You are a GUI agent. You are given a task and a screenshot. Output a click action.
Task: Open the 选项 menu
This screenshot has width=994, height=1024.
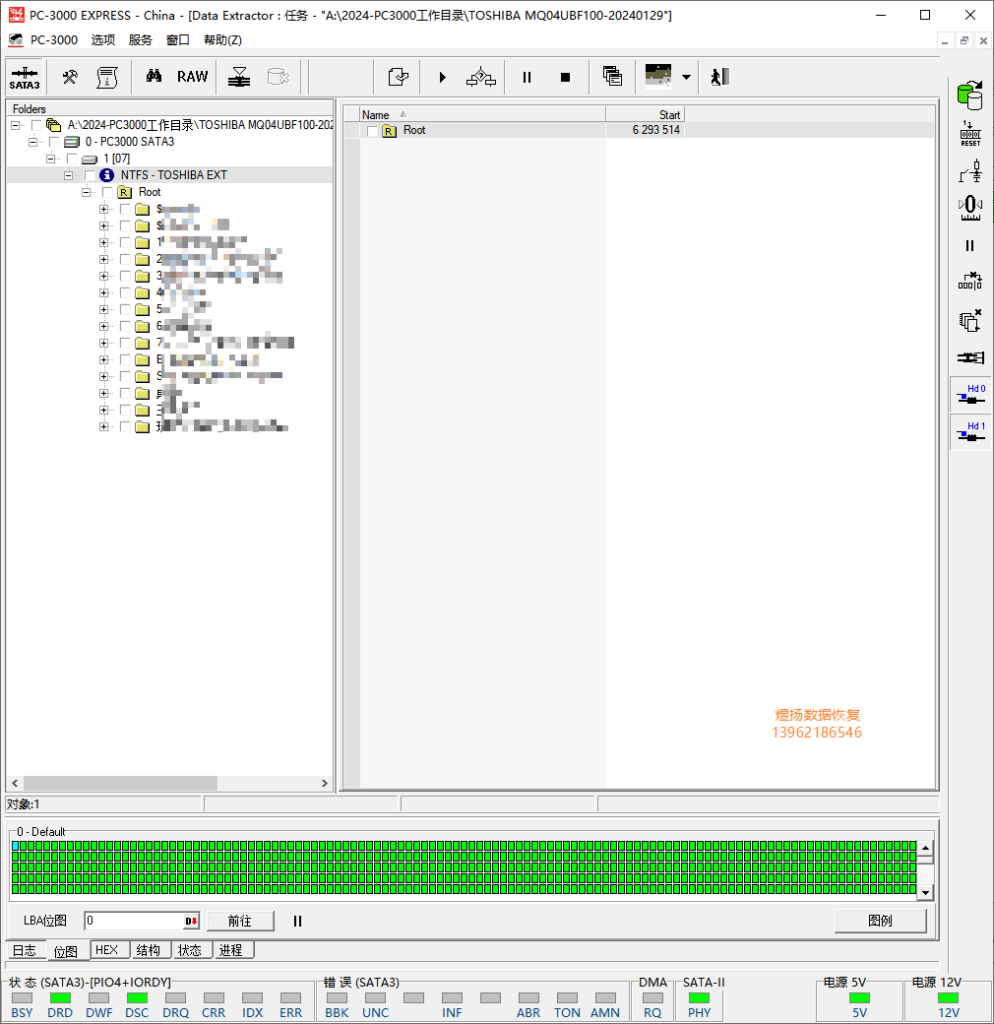click(103, 40)
